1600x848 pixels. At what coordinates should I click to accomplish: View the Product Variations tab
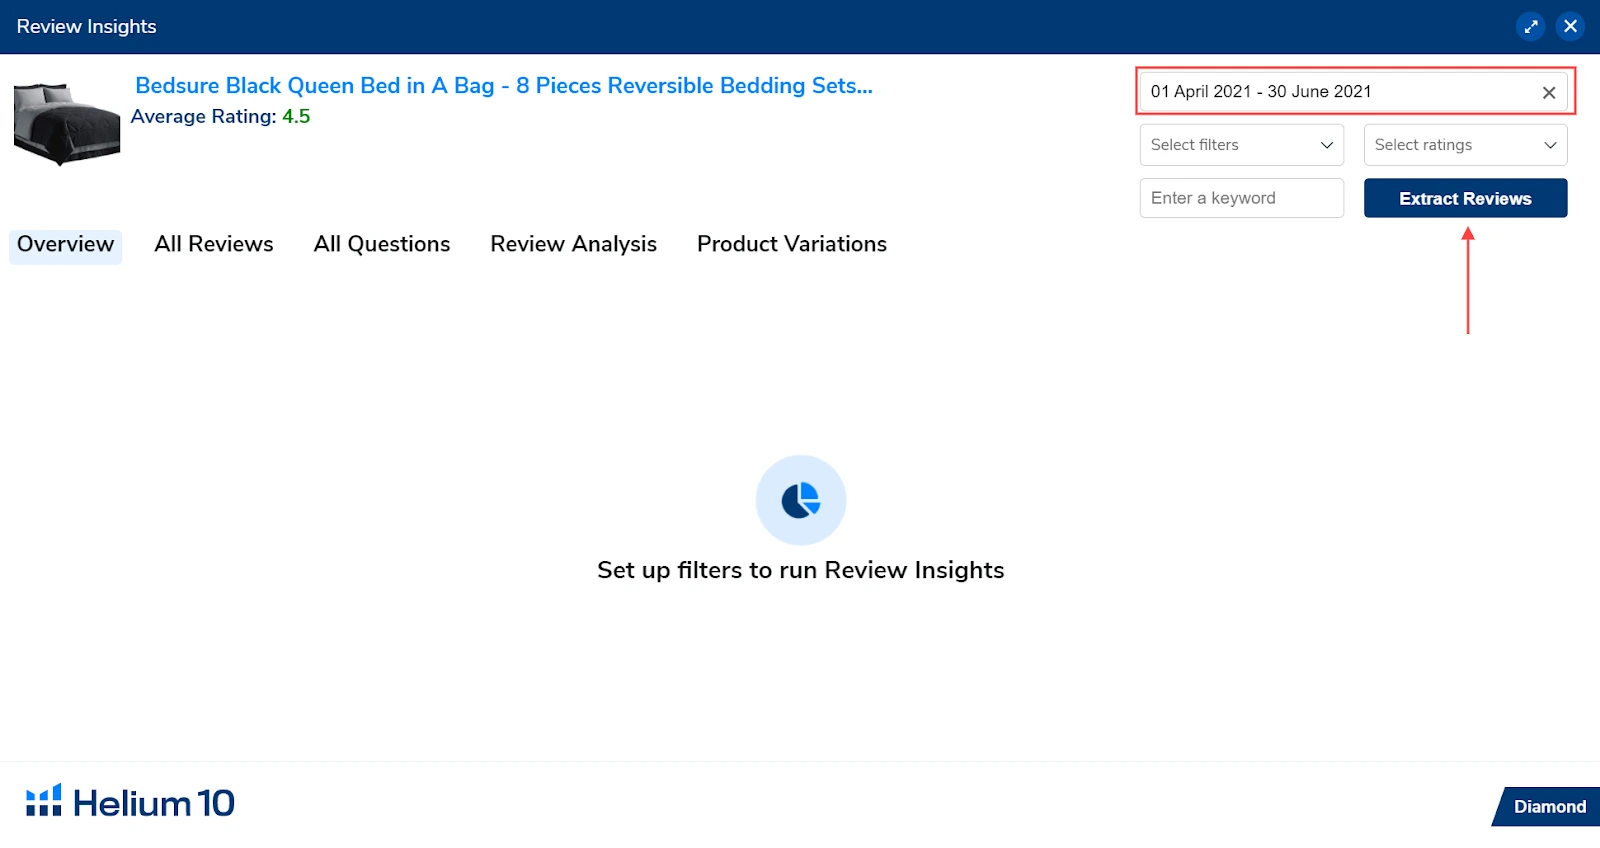tap(791, 245)
